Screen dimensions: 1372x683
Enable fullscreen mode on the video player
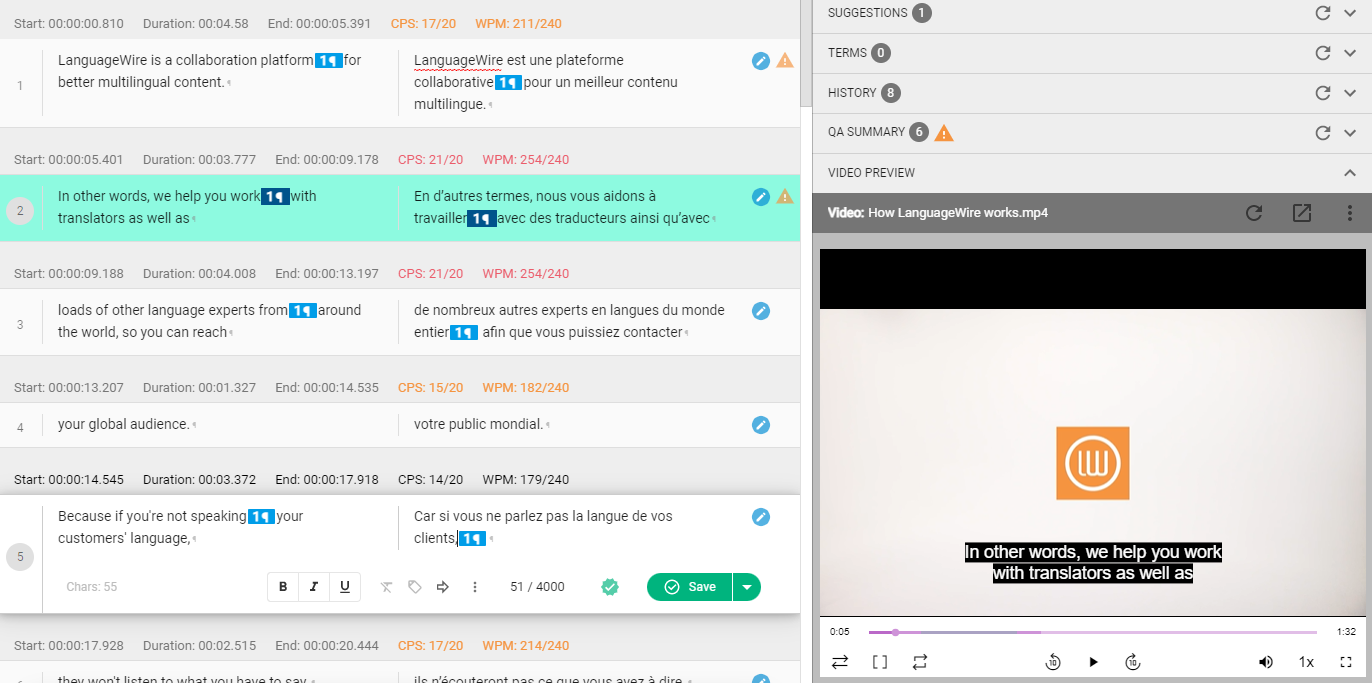1345,661
